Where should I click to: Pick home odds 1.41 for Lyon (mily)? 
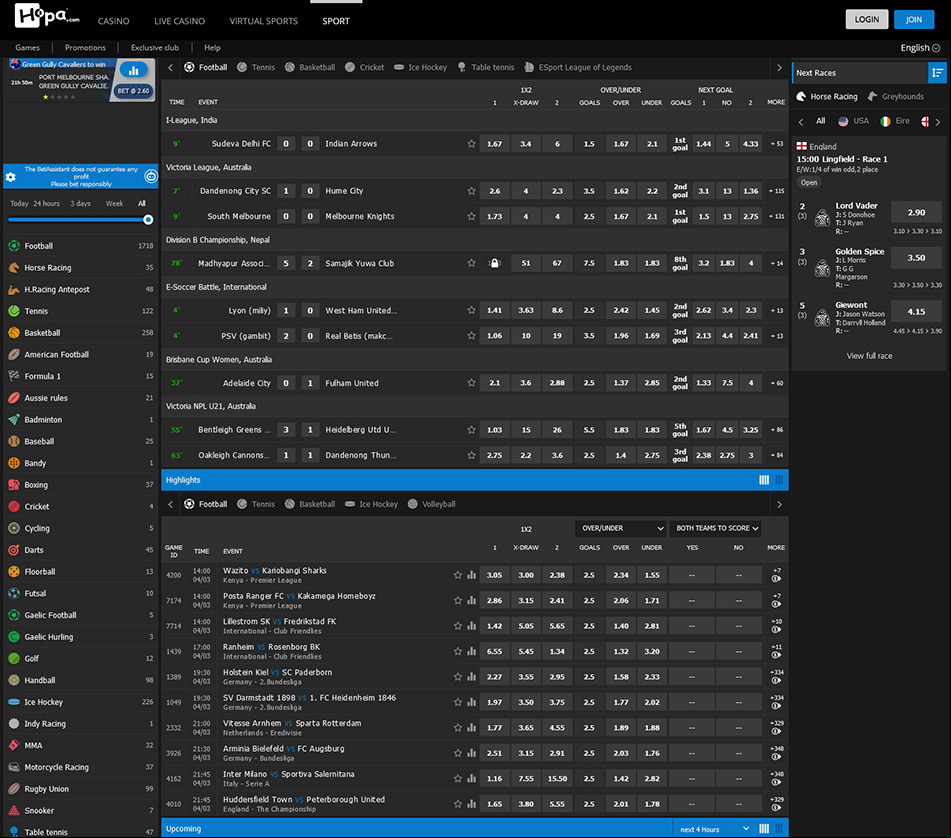click(494, 310)
